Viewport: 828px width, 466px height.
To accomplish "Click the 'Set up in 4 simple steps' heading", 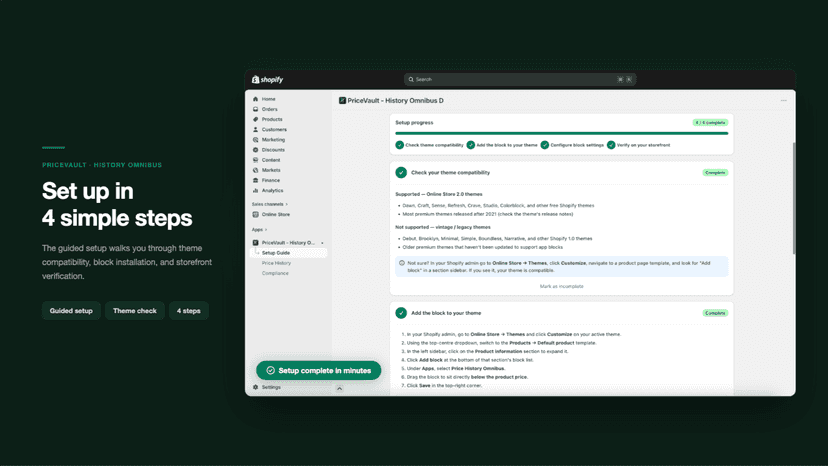I will coord(117,204).
